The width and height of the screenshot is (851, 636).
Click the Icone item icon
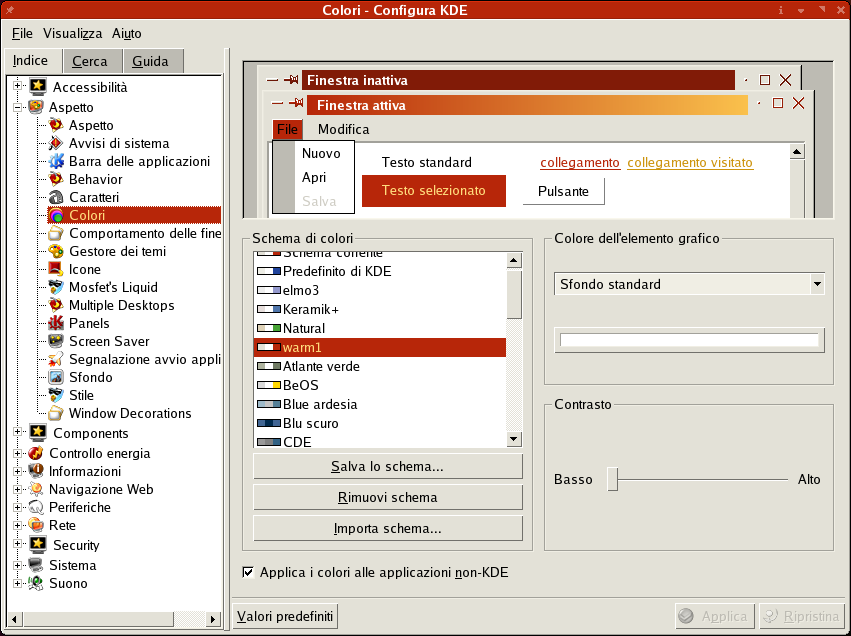[x=56, y=269]
